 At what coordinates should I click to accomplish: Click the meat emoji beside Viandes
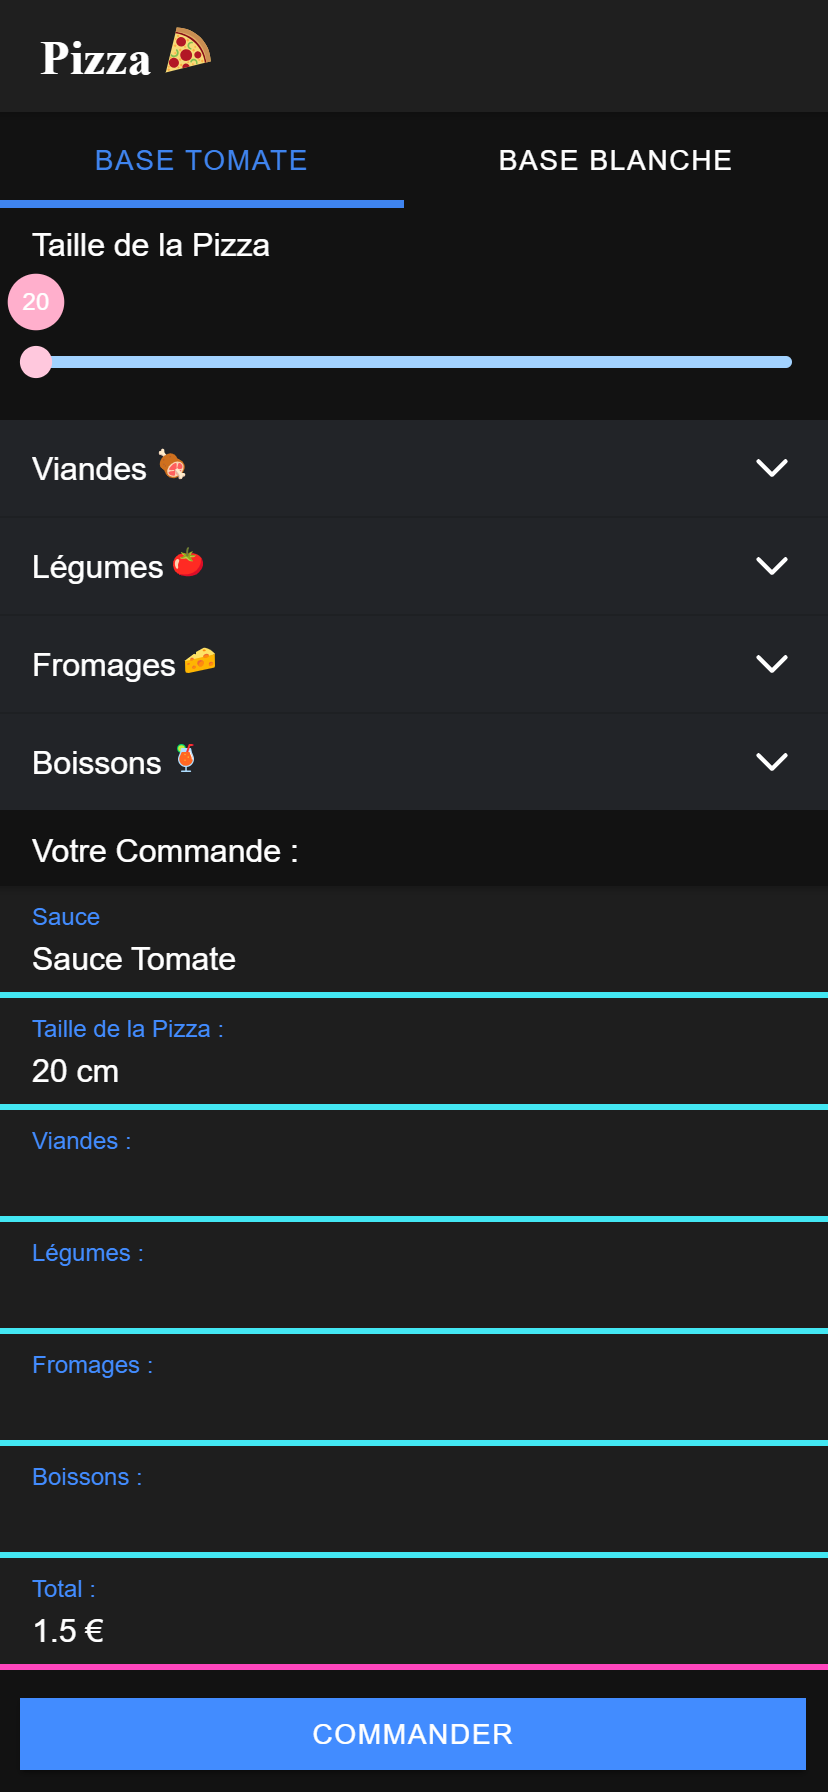[173, 465]
